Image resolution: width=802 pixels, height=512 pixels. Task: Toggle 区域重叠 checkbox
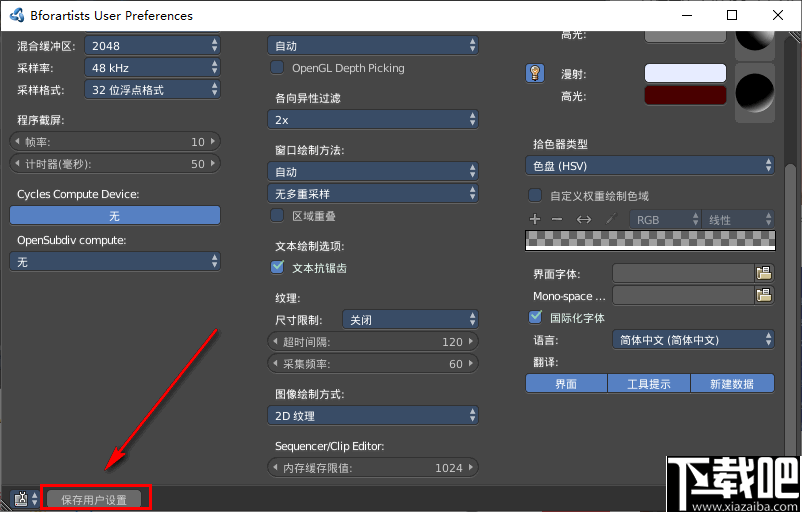[x=277, y=215]
